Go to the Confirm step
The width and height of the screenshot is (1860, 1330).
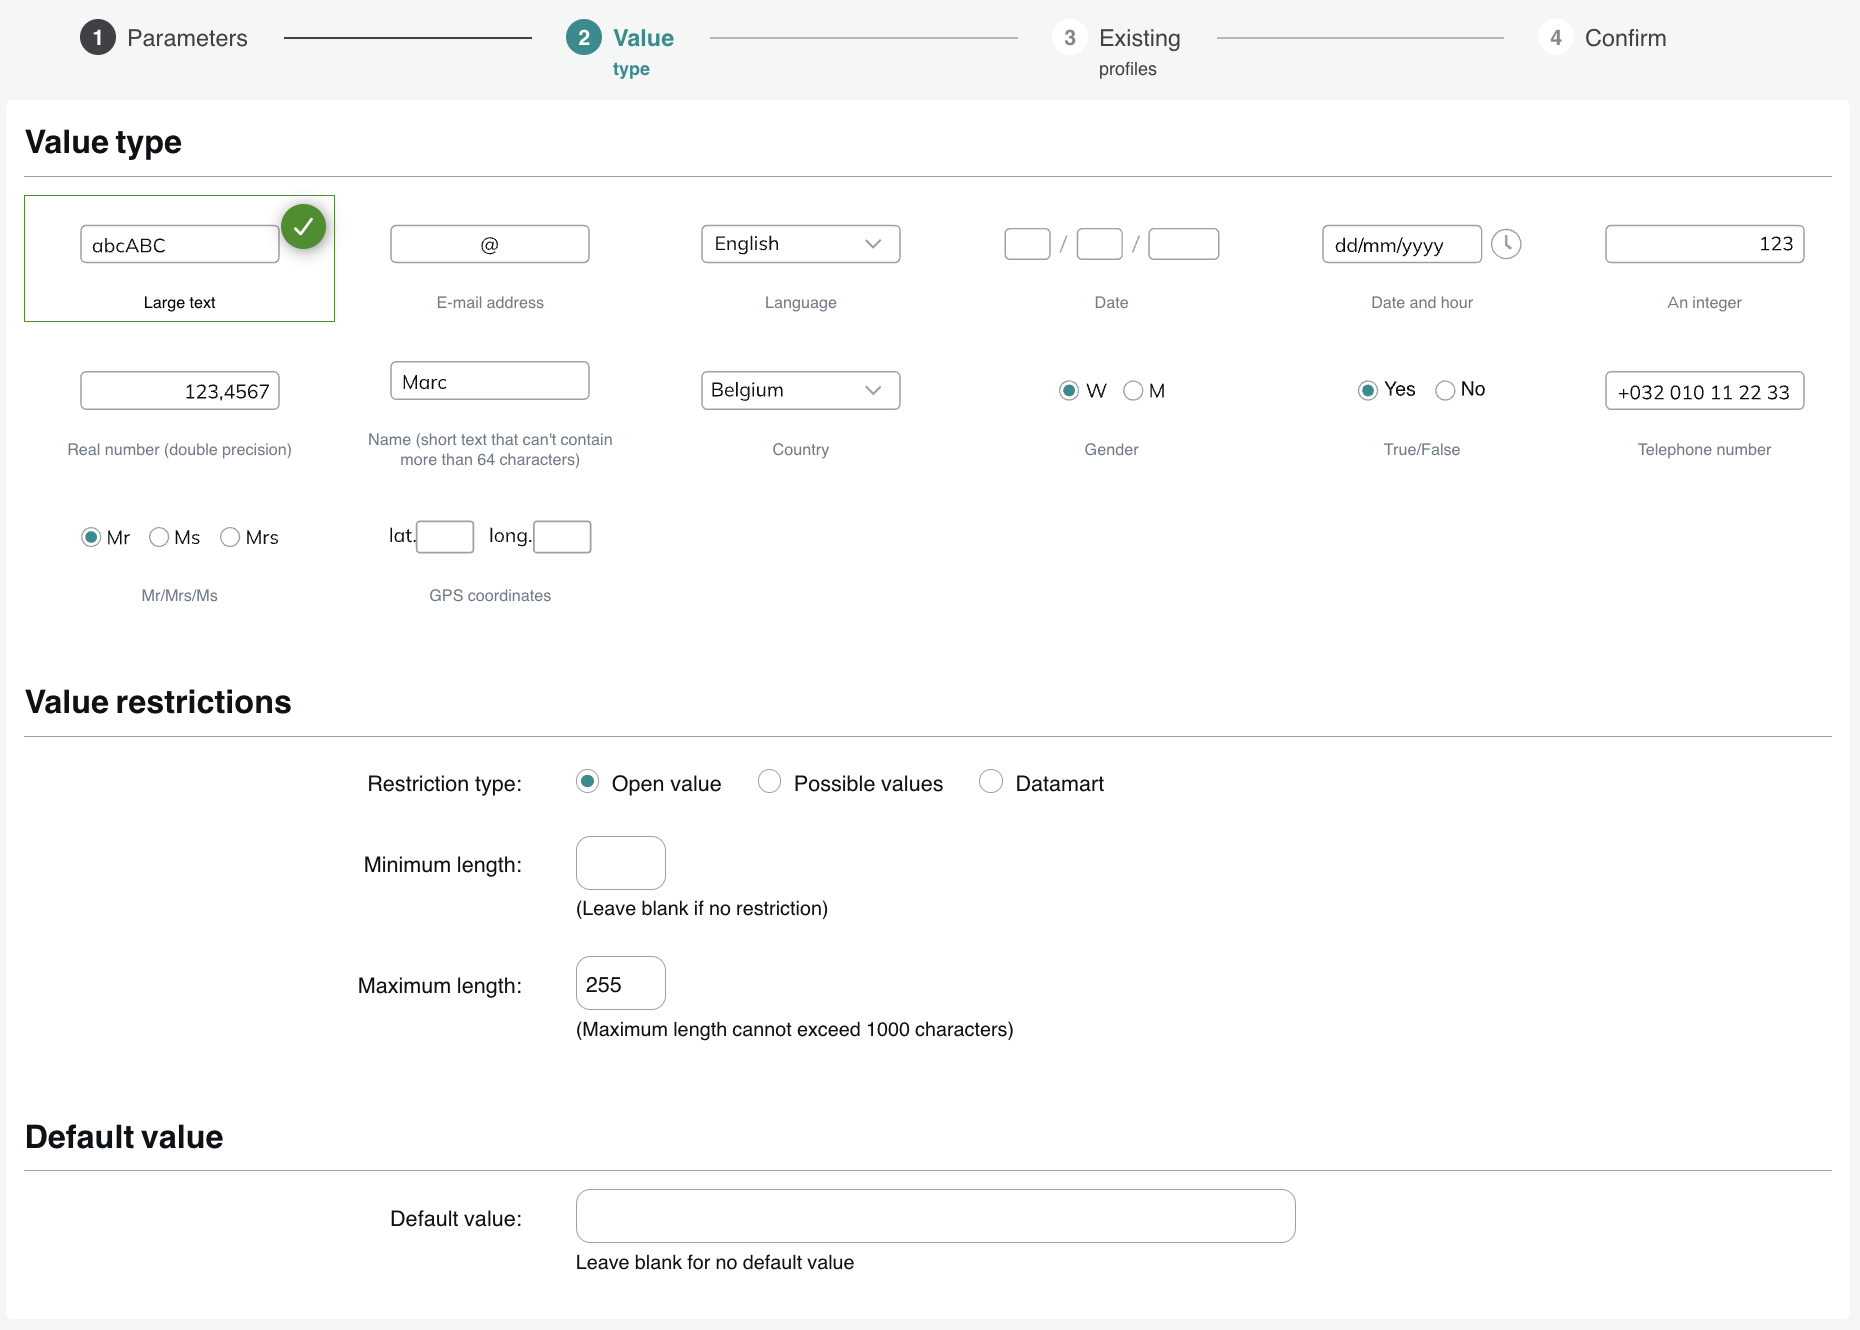[1626, 38]
